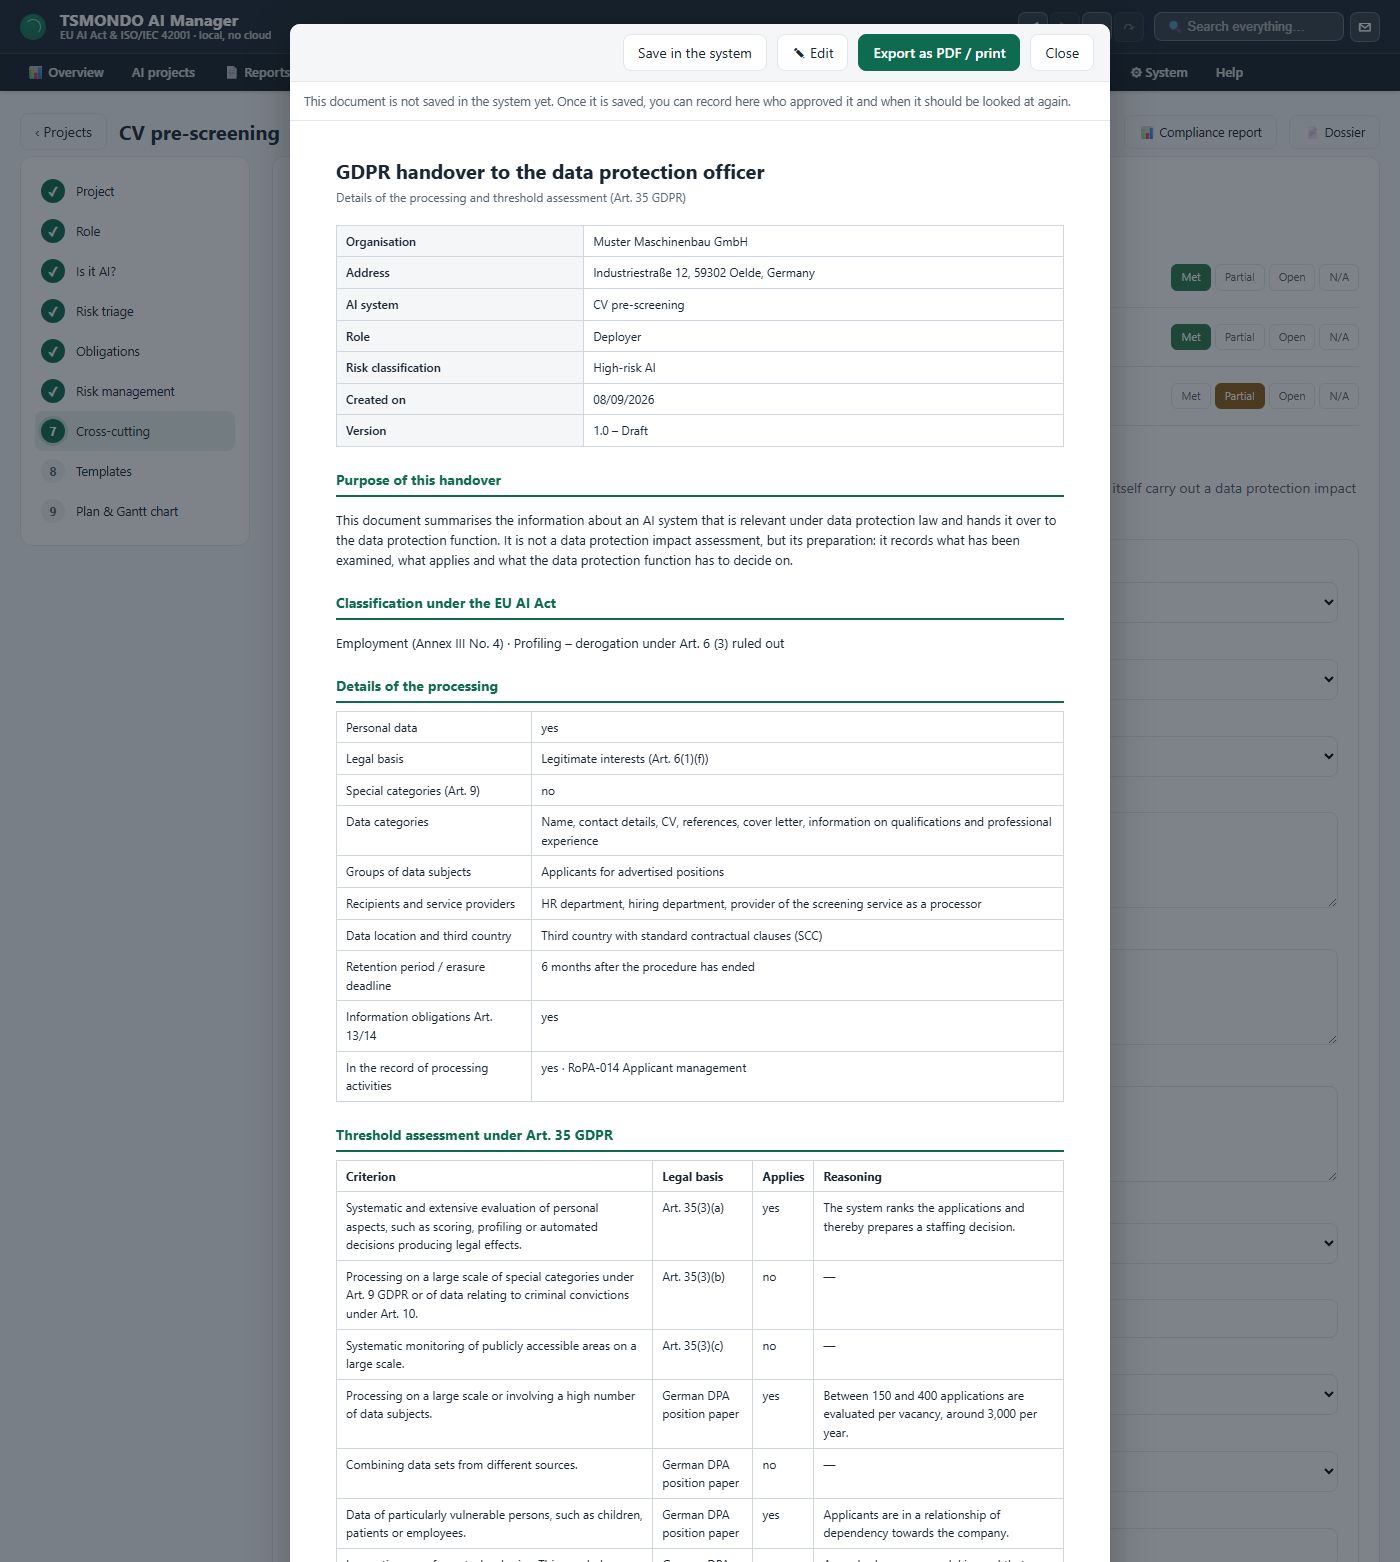Open the Help menu item
The width and height of the screenshot is (1400, 1562).
click(x=1229, y=72)
